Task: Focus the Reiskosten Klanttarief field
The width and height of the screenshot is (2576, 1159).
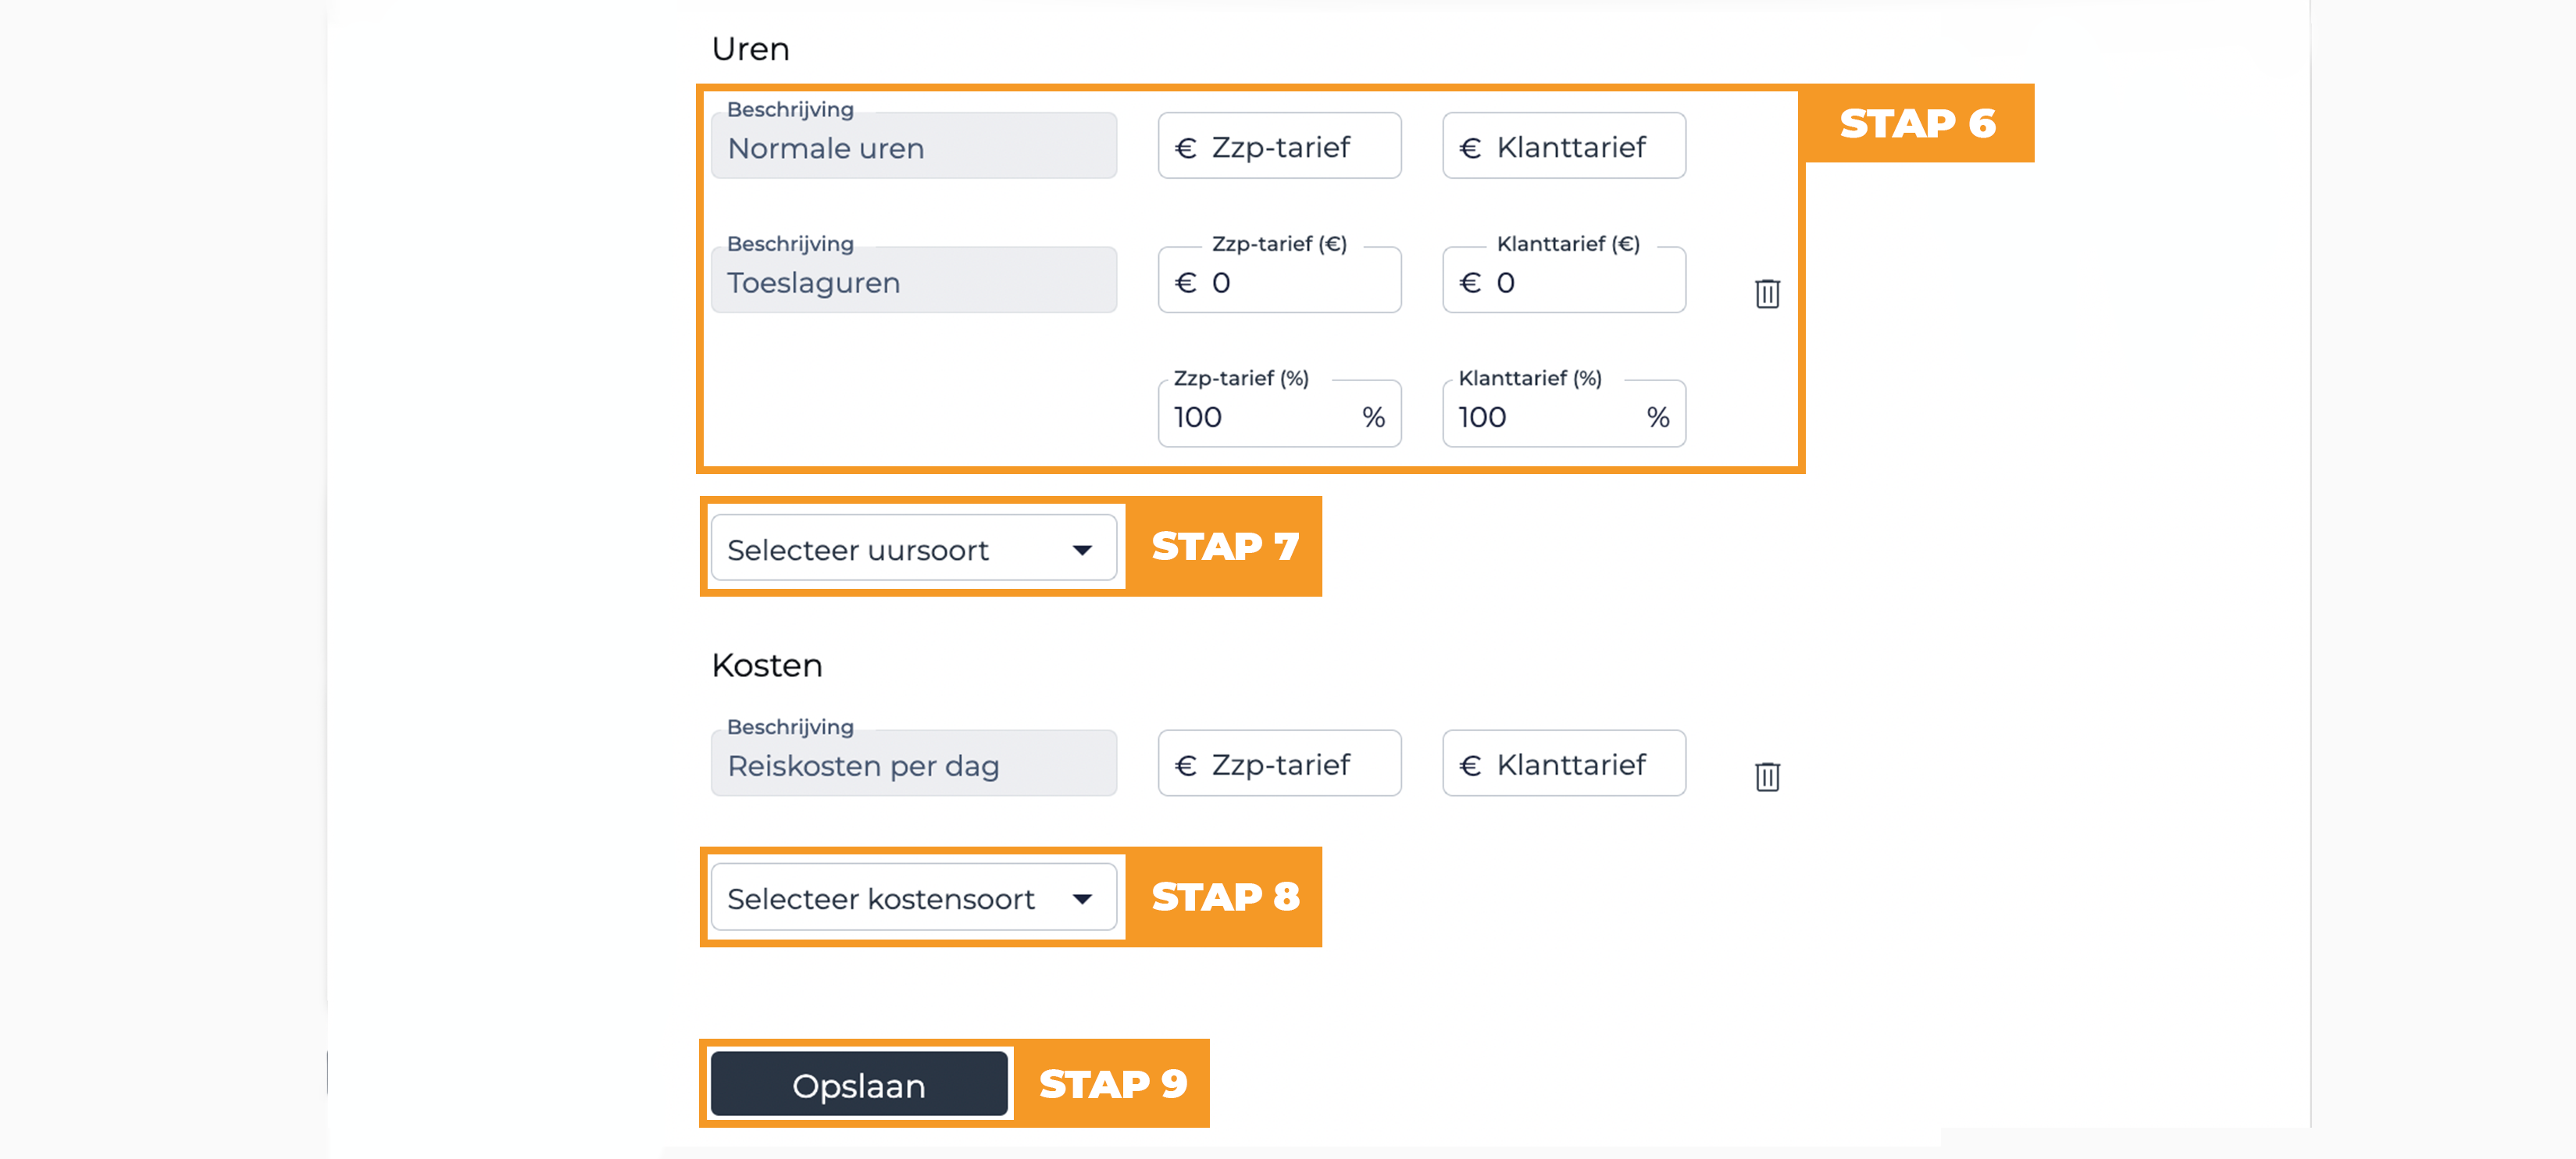Action: pos(1564,763)
